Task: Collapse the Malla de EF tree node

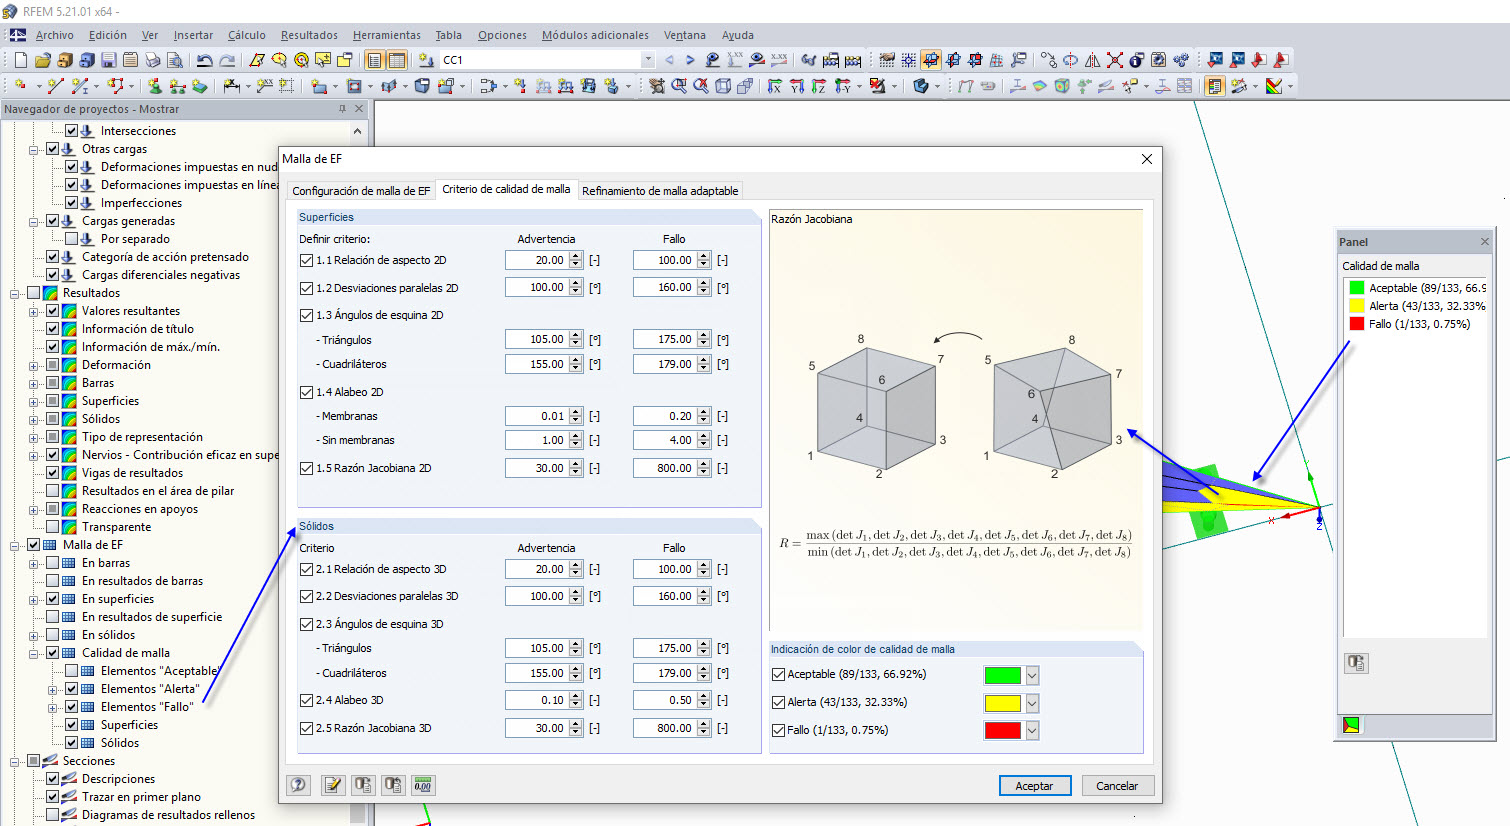Action: tap(15, 545)
